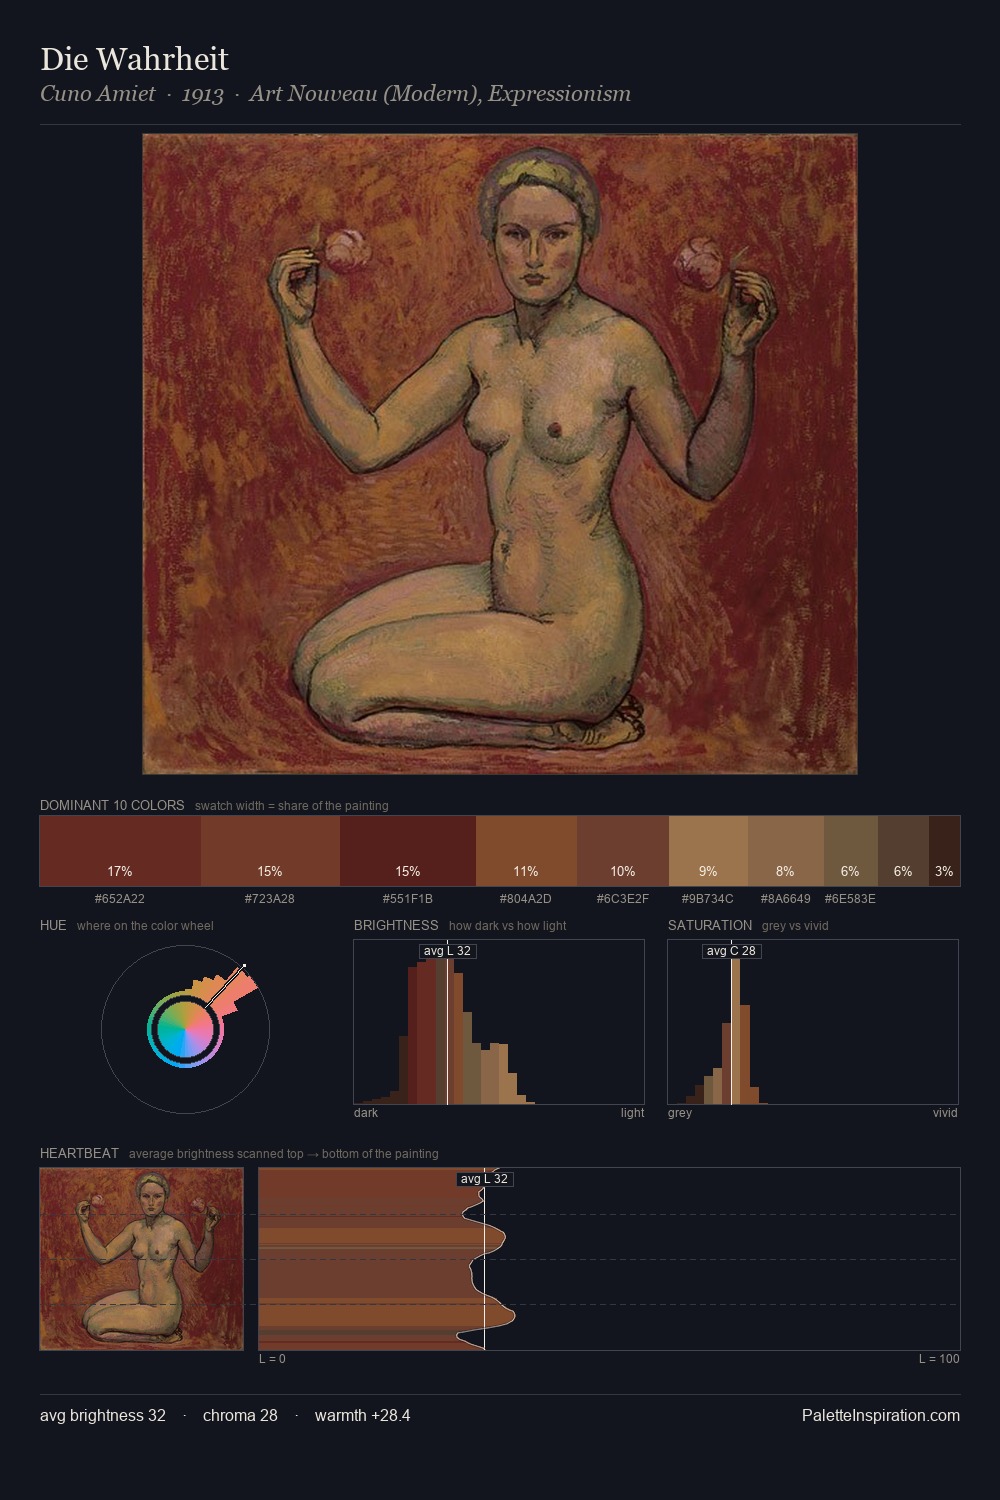Click 'avg brightness 32' in footer

point(103,1415)
